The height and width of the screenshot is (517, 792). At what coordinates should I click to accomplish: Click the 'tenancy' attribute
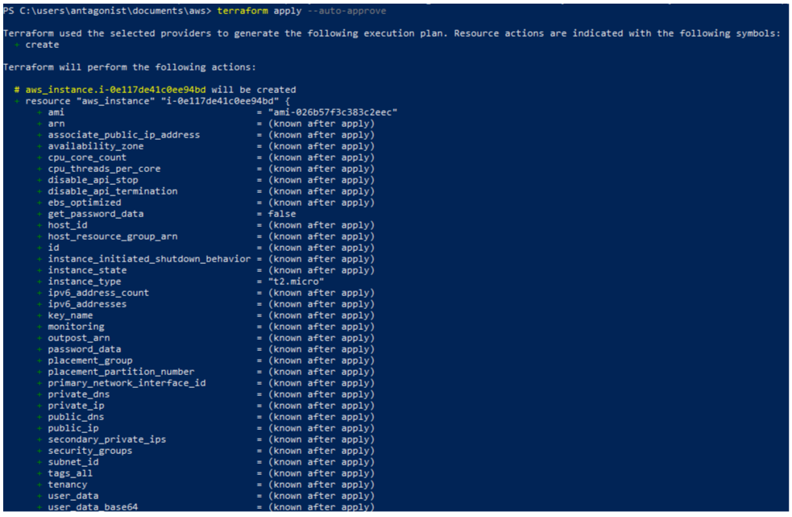[x=68, y=484]
